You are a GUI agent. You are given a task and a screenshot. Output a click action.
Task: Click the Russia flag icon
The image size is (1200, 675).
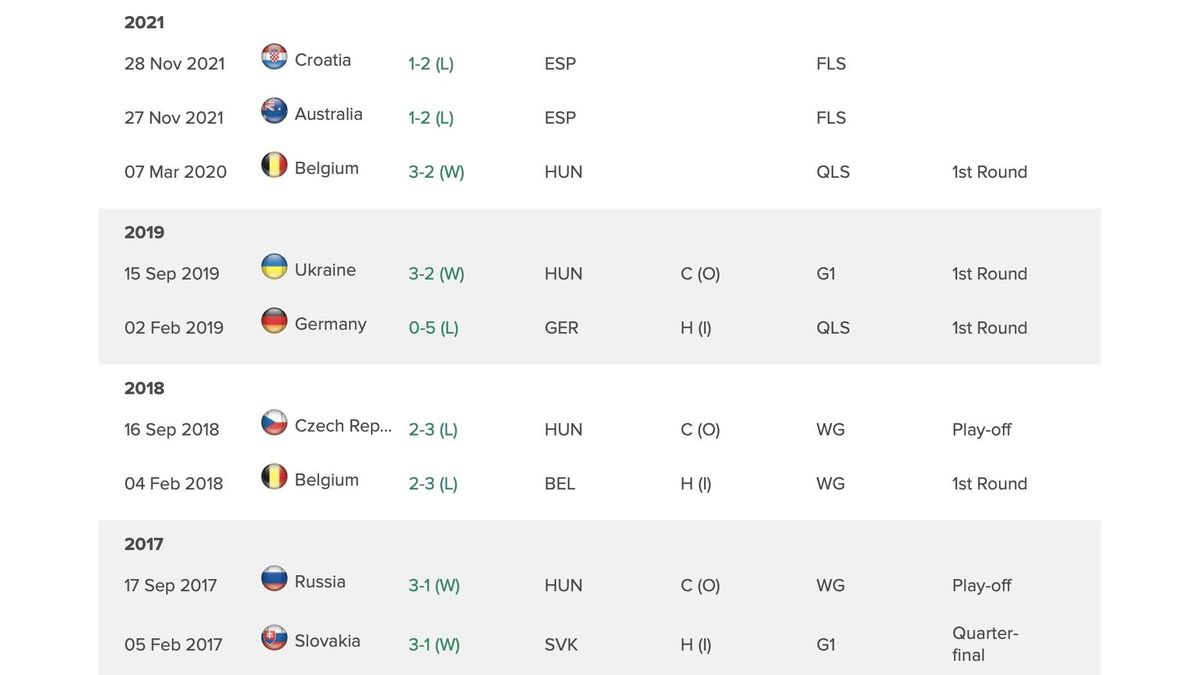(x=274, y=579)
